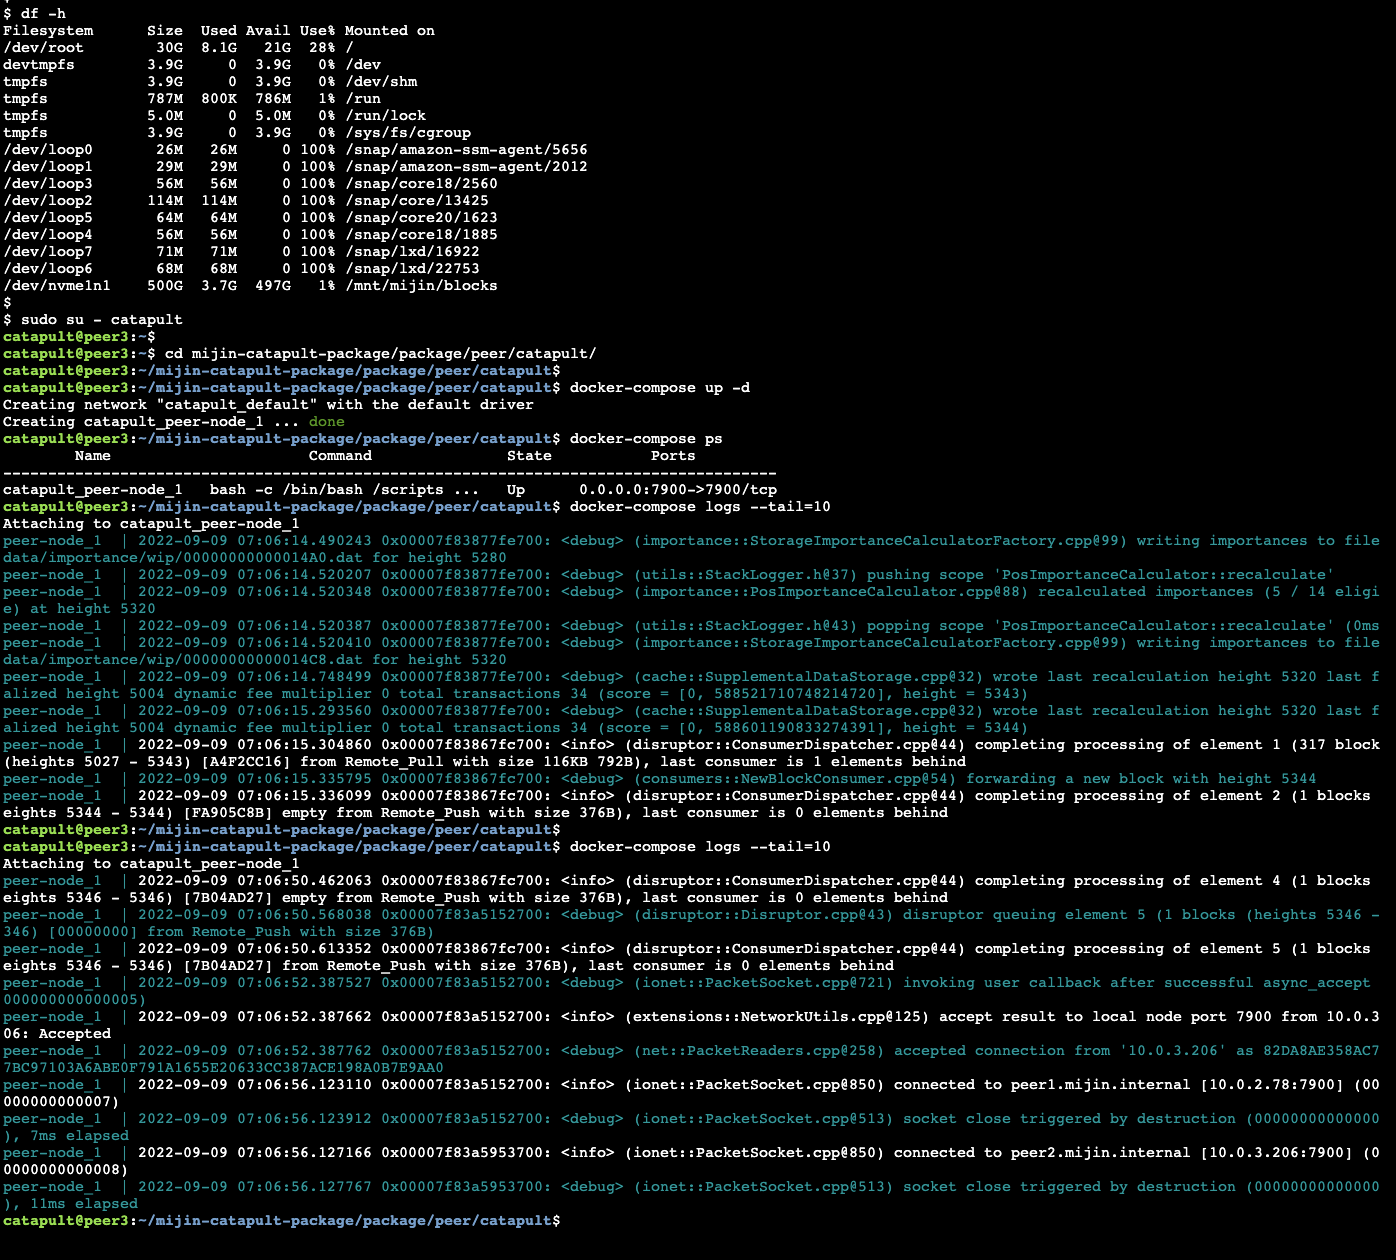Click '/mnt/mijin/blocks' mount path
This screenshot has height=1260, width=1396.
coord(421,285)
